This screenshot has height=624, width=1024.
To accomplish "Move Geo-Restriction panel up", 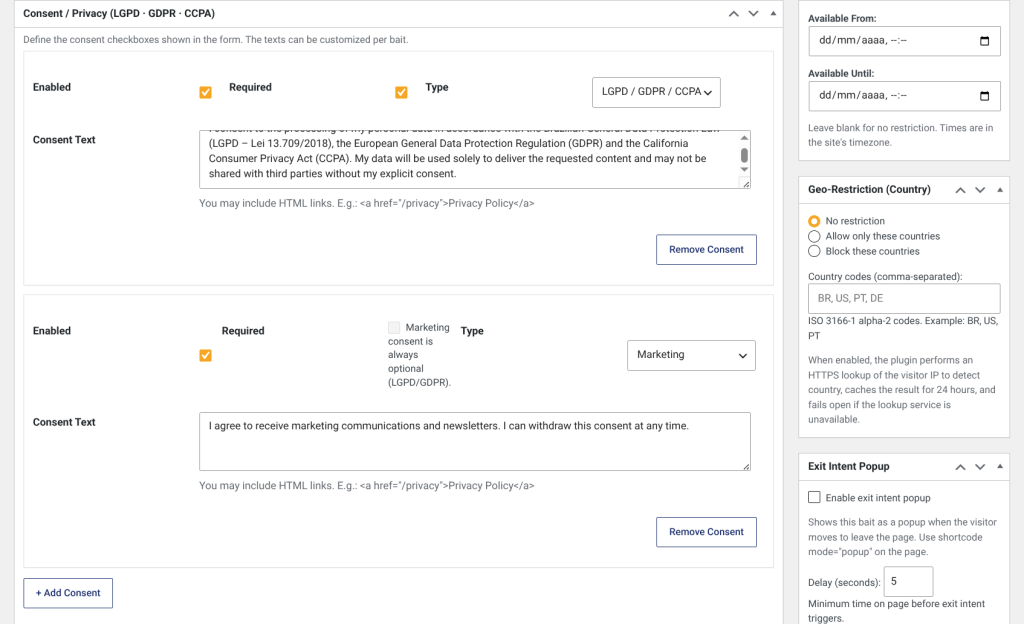I will click(960, 190).
